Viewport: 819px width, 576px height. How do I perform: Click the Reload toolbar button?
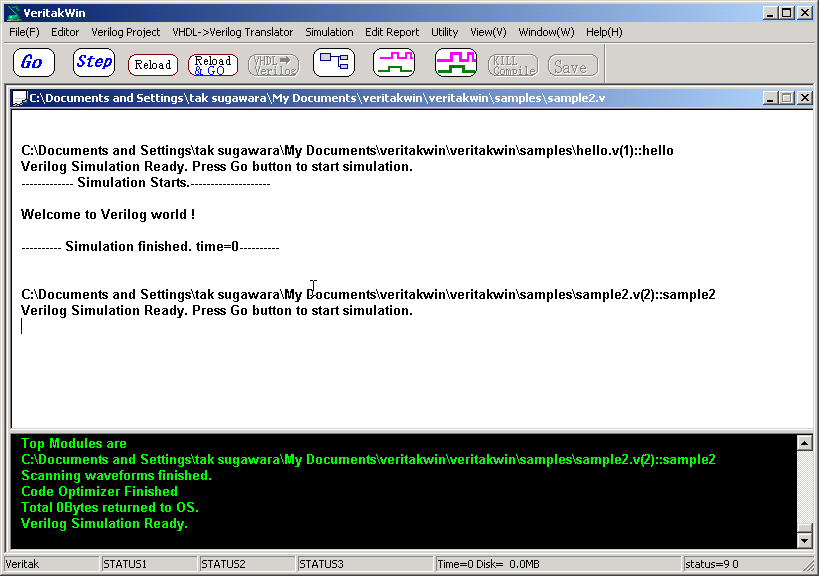coord(153,65)
